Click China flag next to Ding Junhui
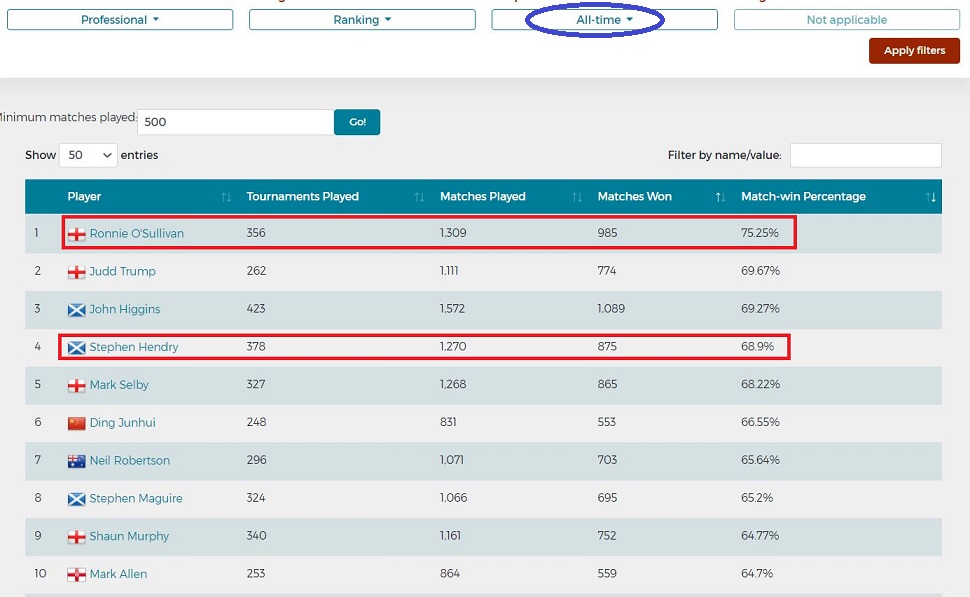 (x=76, y=423)
